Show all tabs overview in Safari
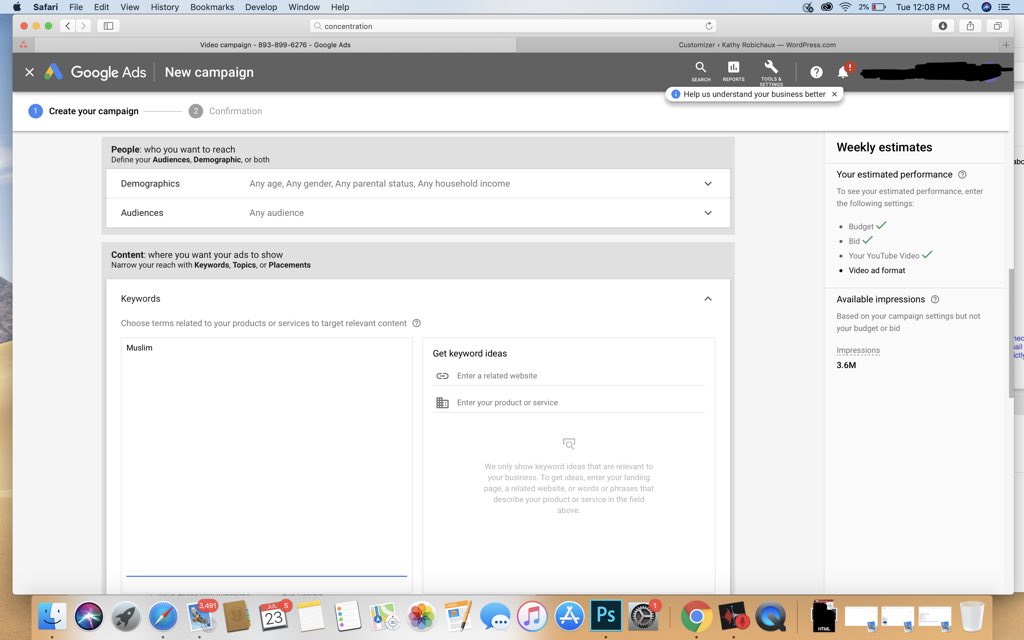Screen dimensions: 1024x640 click(x=997, y=26)
